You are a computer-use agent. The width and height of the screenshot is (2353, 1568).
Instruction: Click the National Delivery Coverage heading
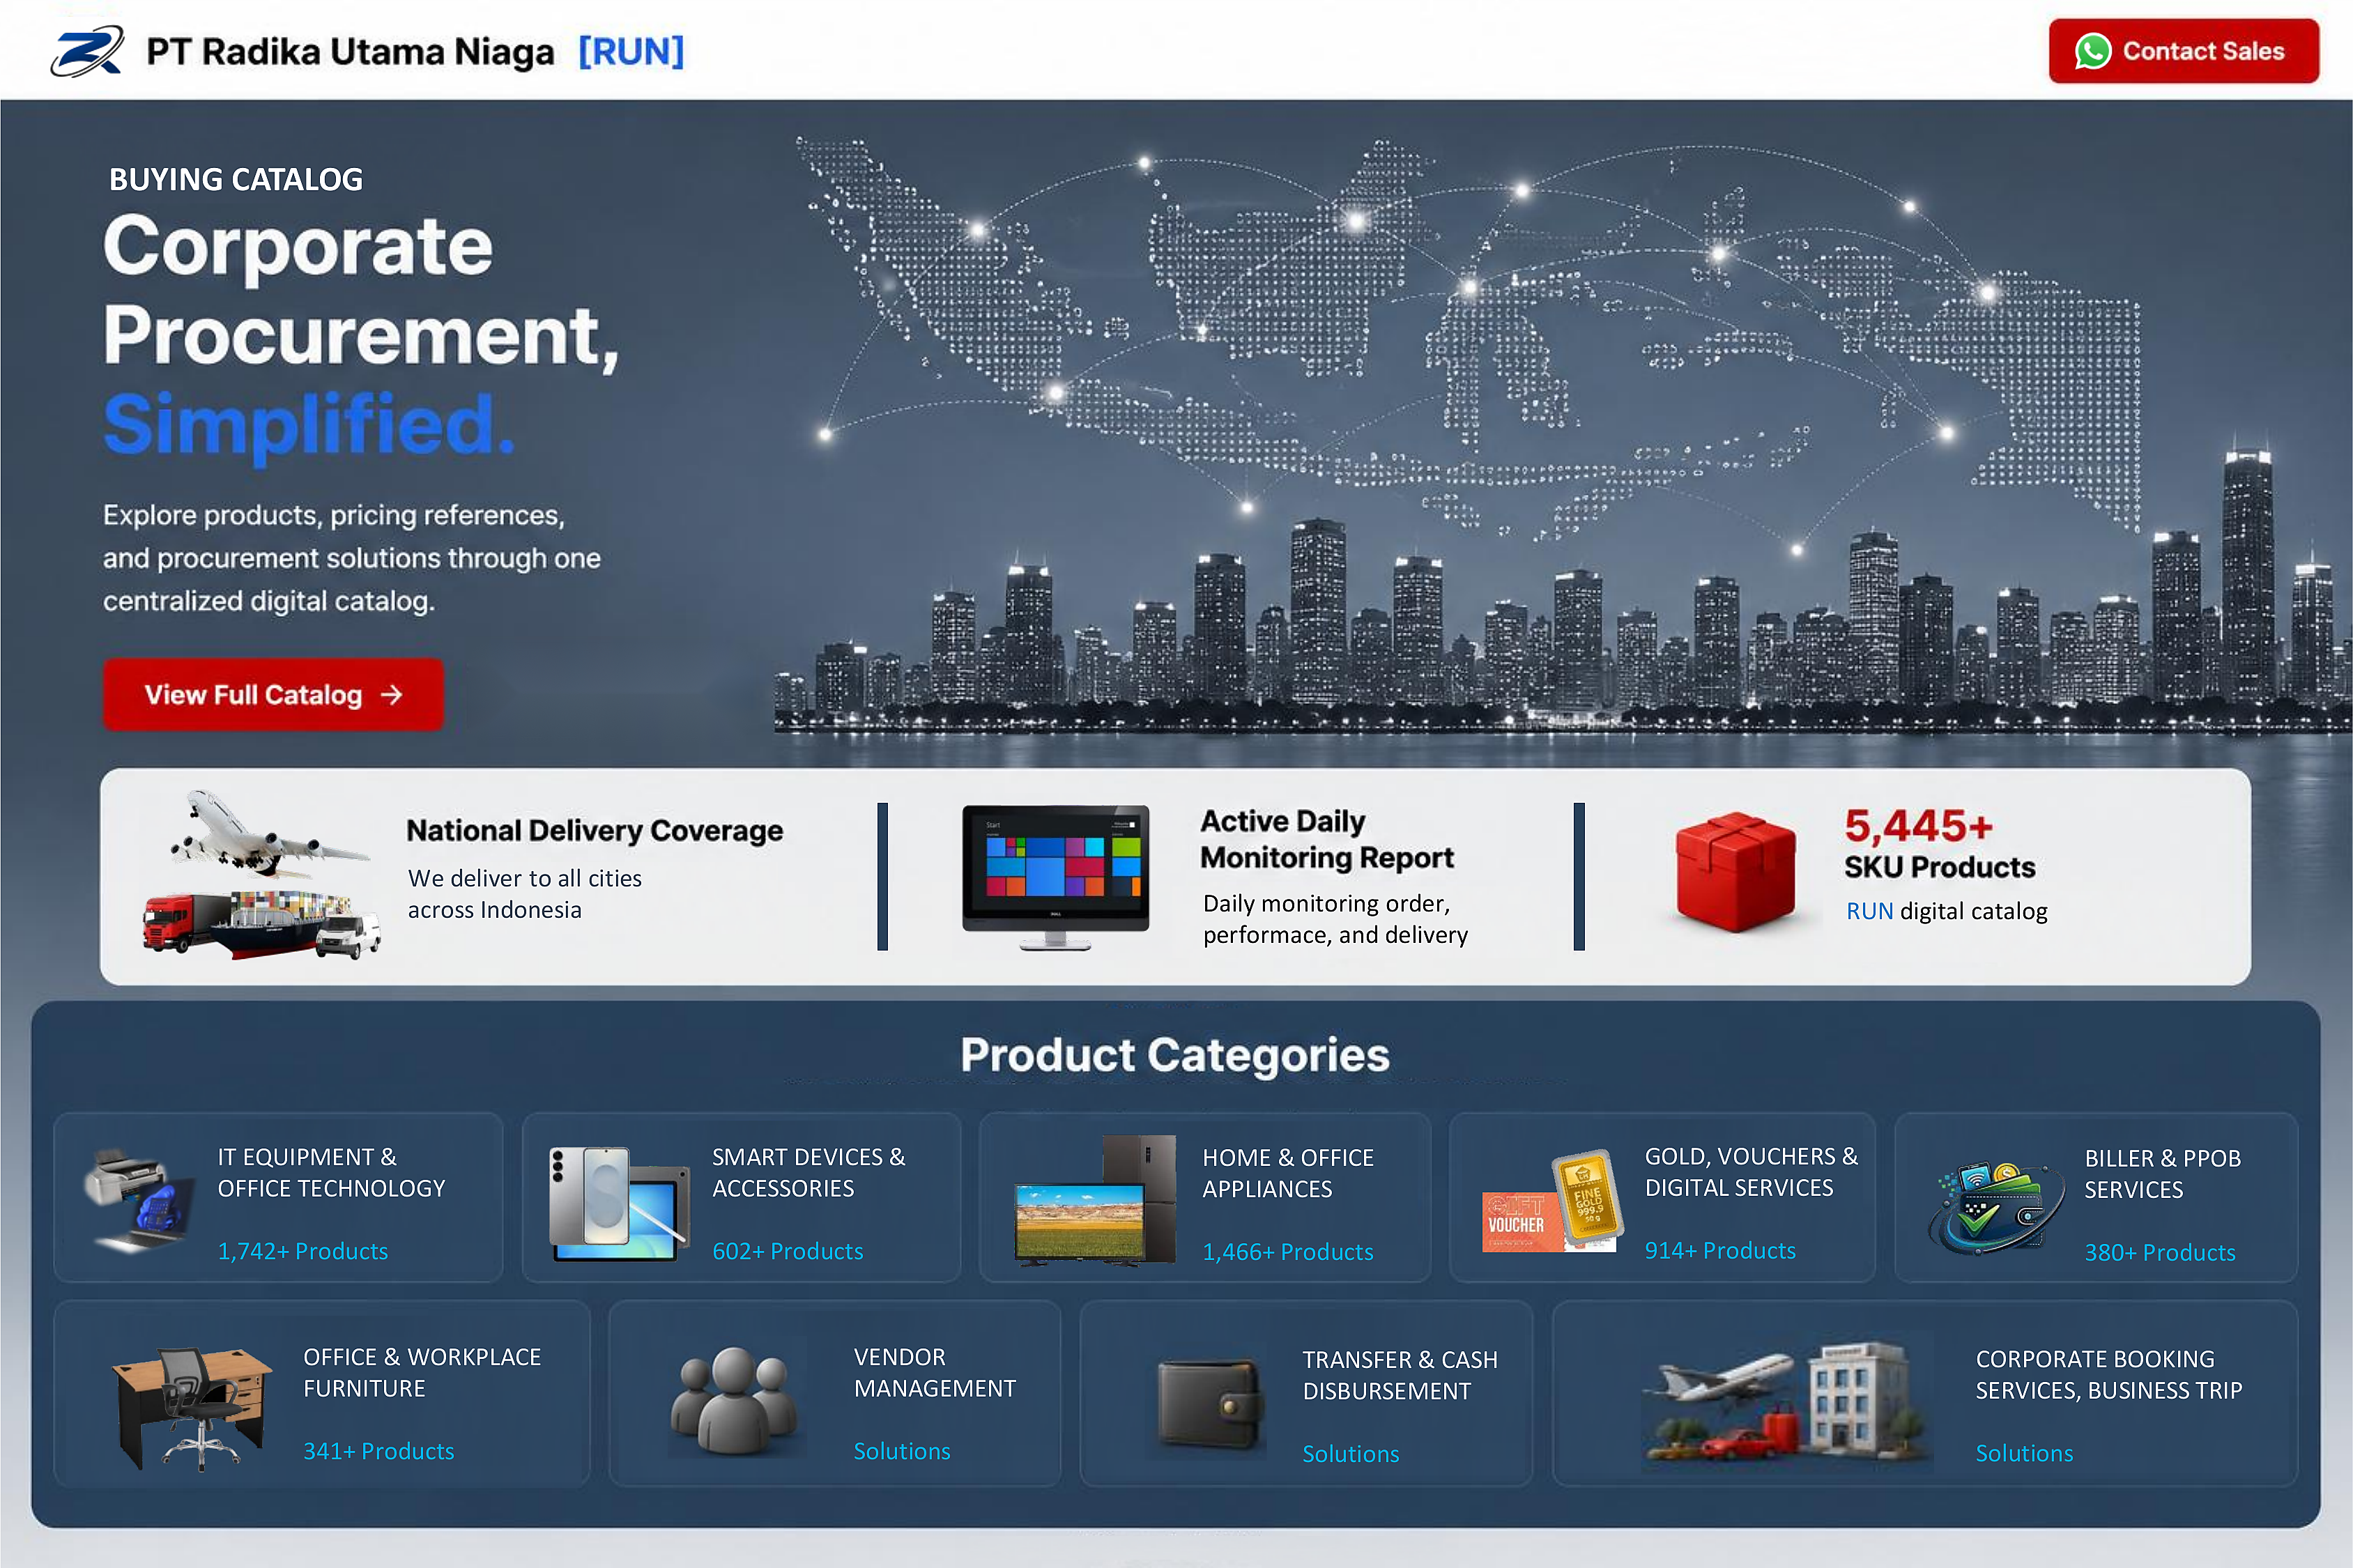click(x=594, y=830)
